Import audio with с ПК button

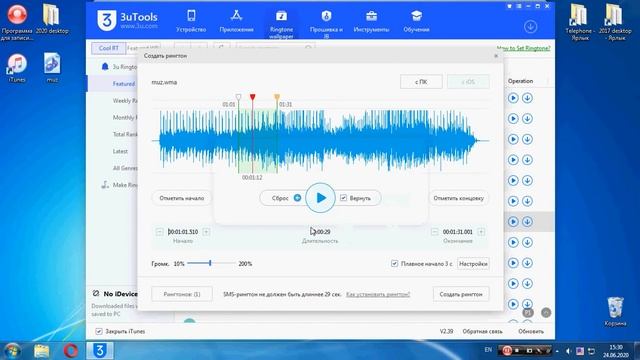tap(421, 82)
